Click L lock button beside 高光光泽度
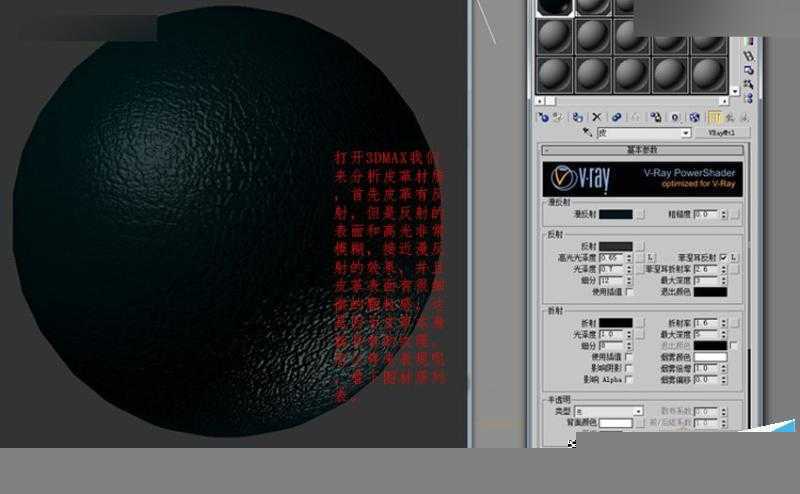Image resolution: width=800 pixels, height=494 pixels. pyautogui.click(x=651, y=258)
